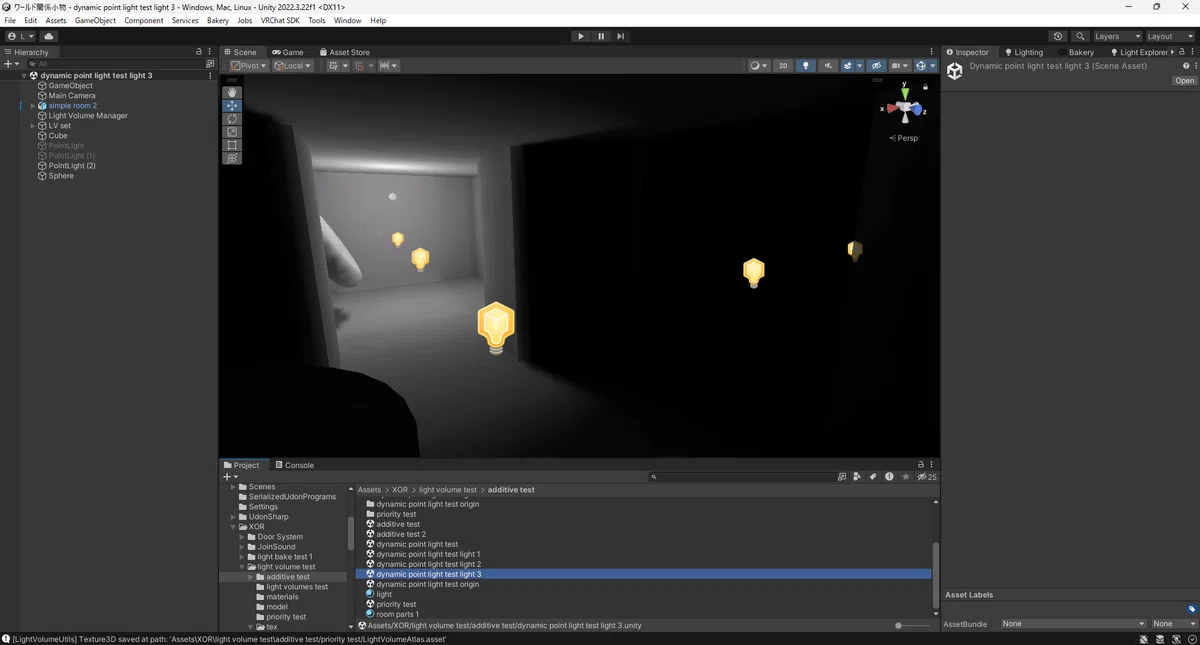The height and width of the screenshot is (645, 1200).
Task: Click the Project panel search field
Action: pyautogui.click(x=741, y=477)
